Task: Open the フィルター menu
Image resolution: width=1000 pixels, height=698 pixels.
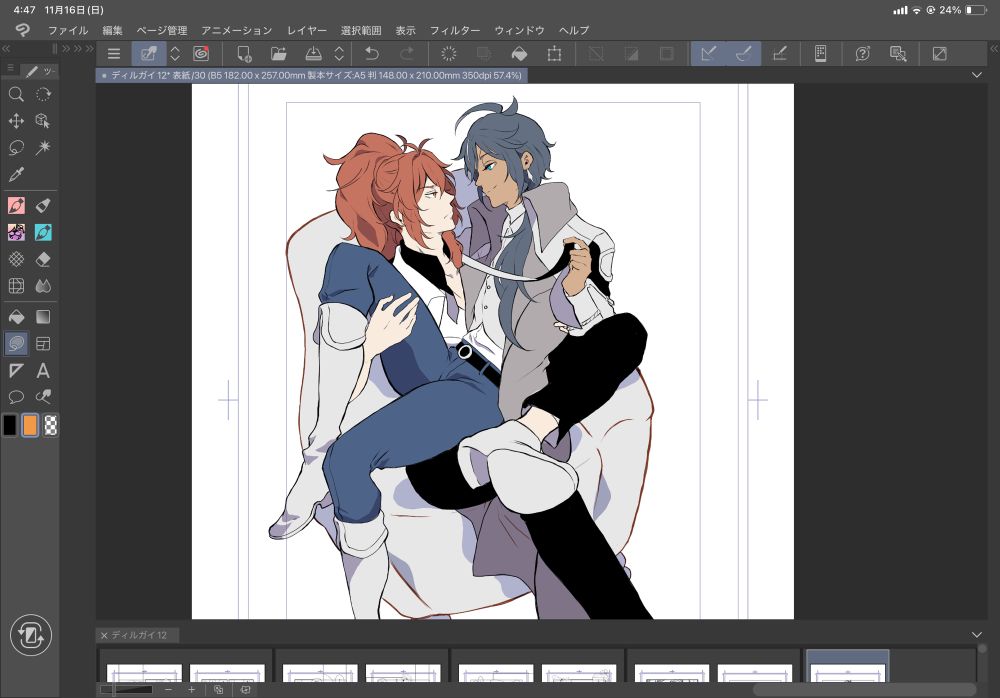Action: [455, 31]
